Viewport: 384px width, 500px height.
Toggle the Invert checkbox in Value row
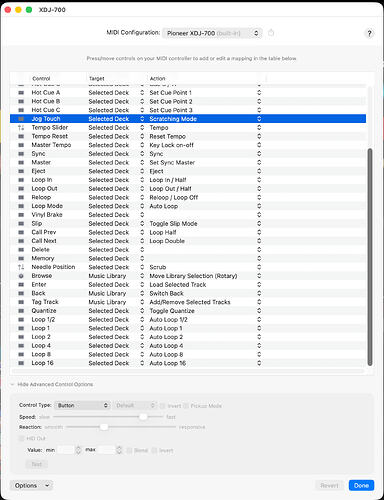[154, 450]
